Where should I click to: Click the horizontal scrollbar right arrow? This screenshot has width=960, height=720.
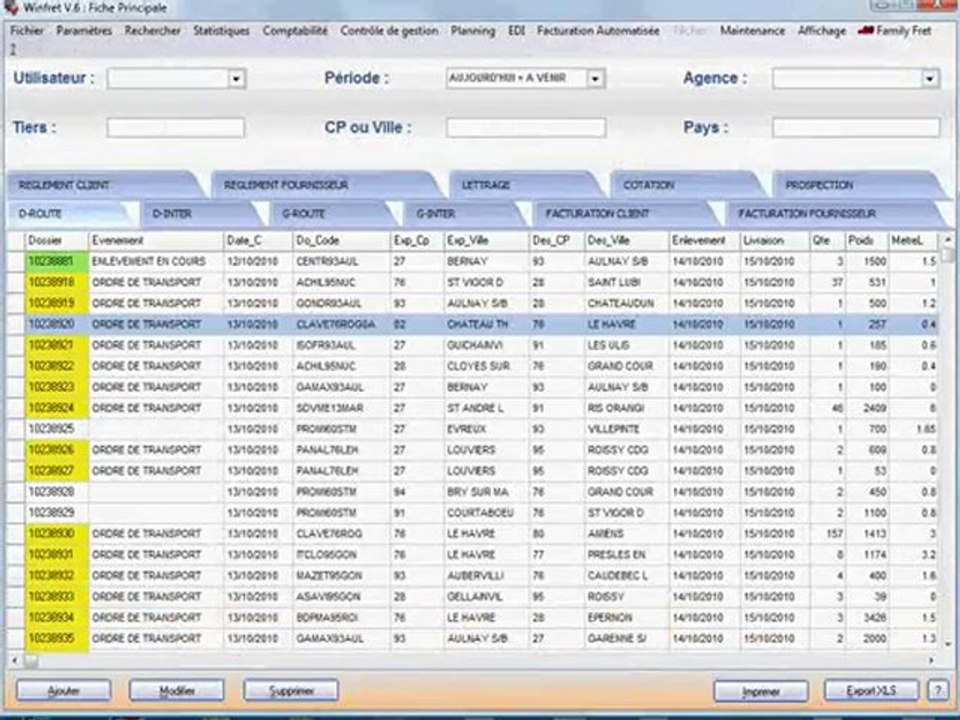point(932,661)
